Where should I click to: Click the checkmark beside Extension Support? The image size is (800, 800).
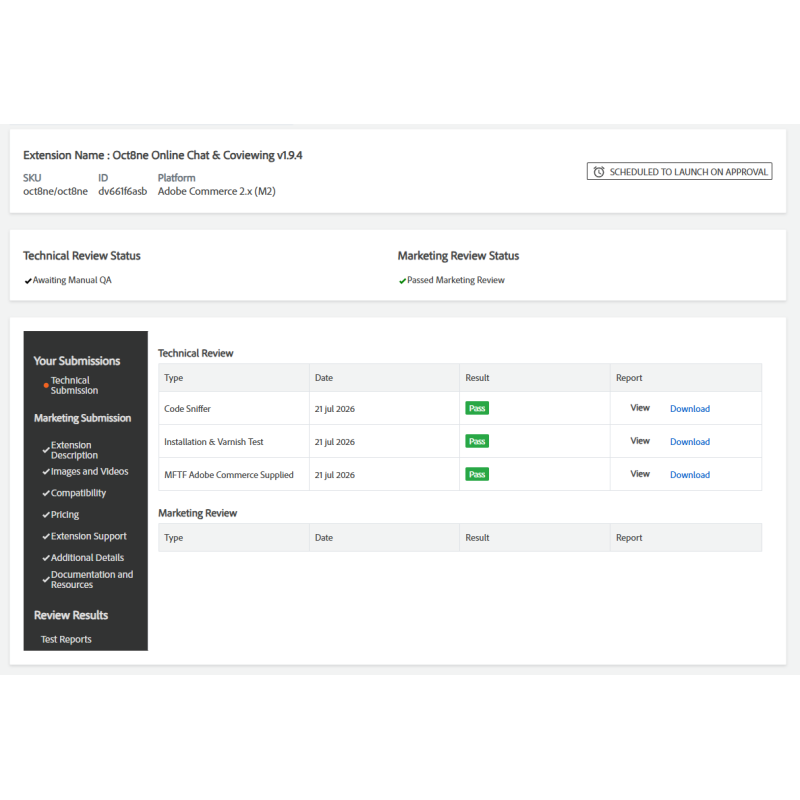click(46, 537)
